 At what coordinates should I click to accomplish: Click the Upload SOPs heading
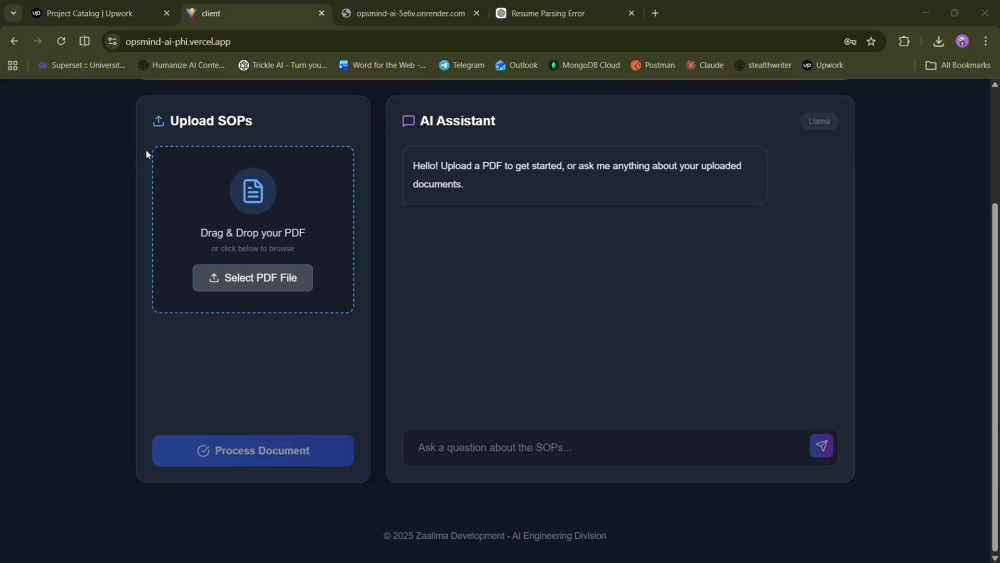(x=211, y=121)
